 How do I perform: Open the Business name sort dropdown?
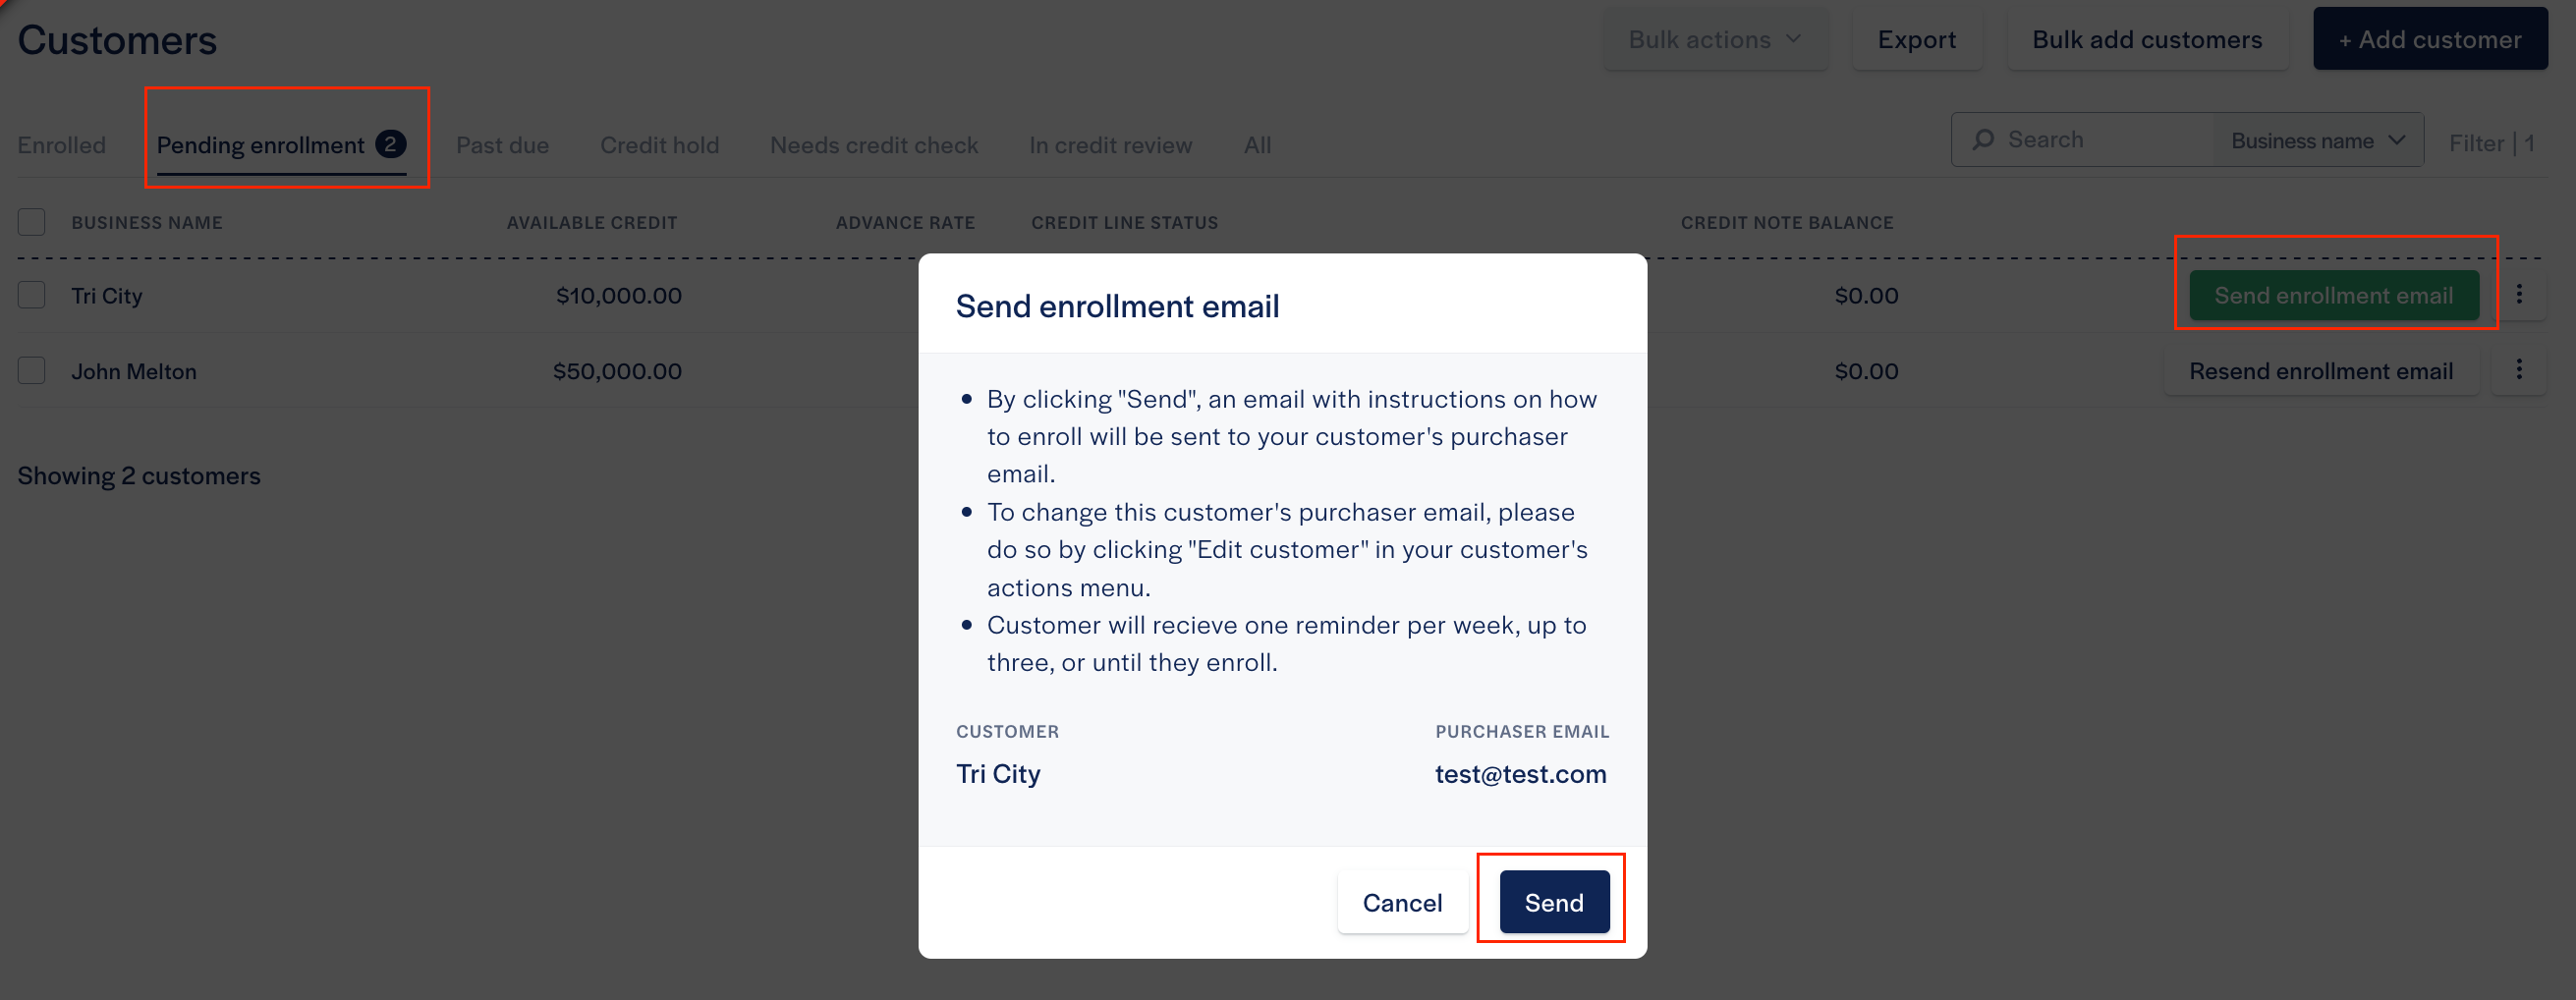[2316, 140]
